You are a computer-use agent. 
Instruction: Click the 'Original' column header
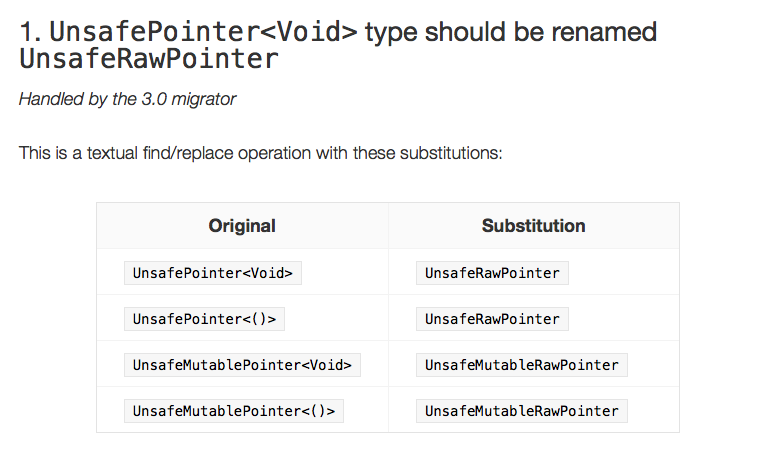242,226
